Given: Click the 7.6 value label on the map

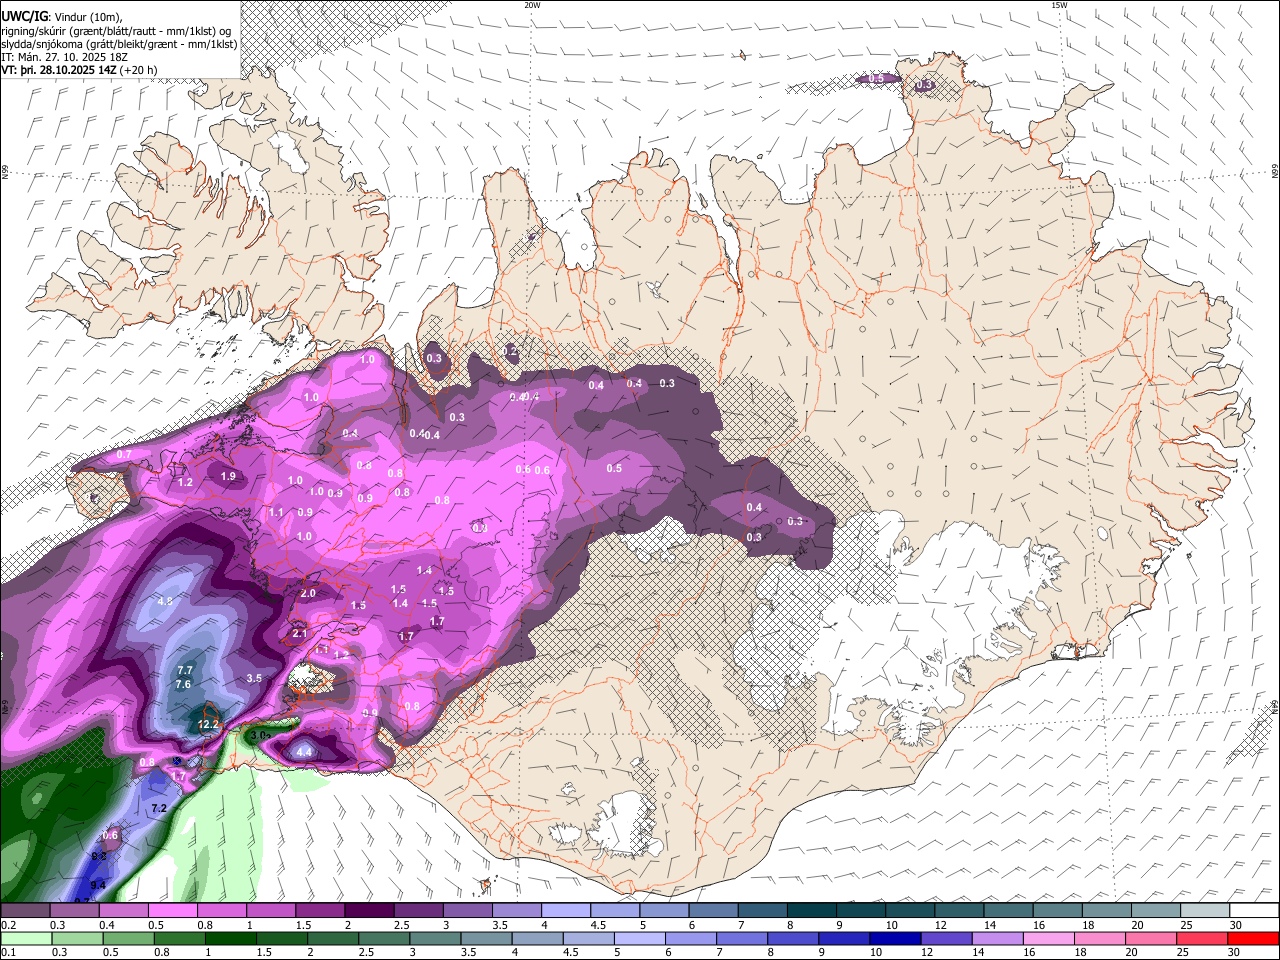Looking at the screenshot, I should coord(183,684).
